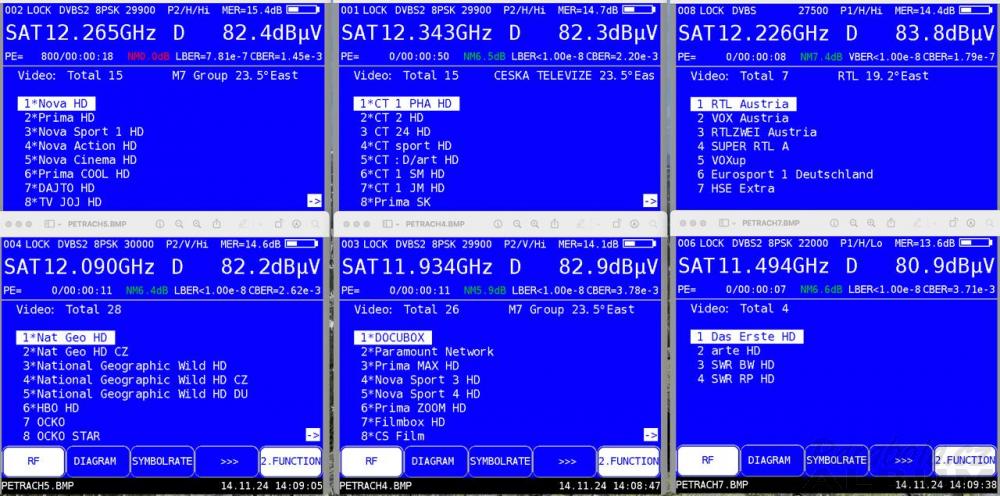
Task: Open the info inspector in PETRACH7.BMP window
Action: point(834,223)
